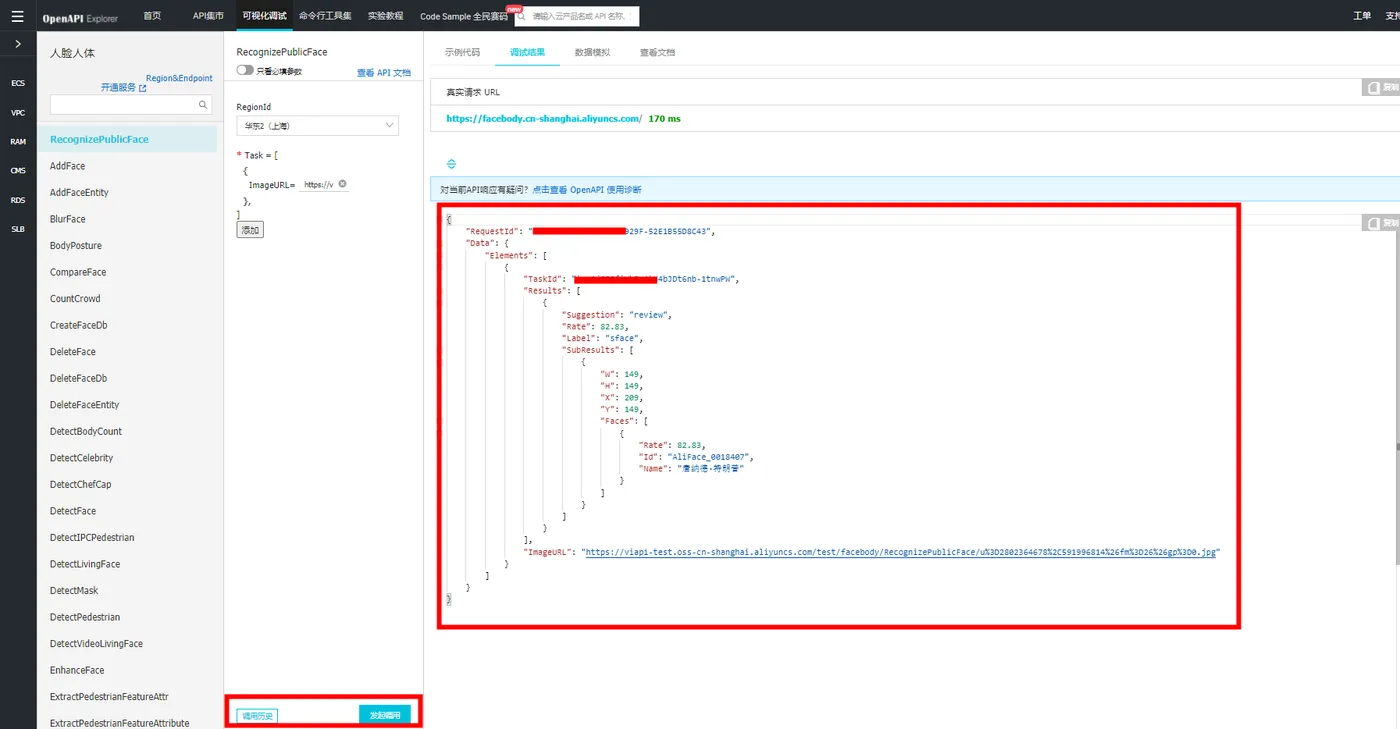Click 发起调用 button
This screenshot has width=1400, height=729.
tap(385, 716)
